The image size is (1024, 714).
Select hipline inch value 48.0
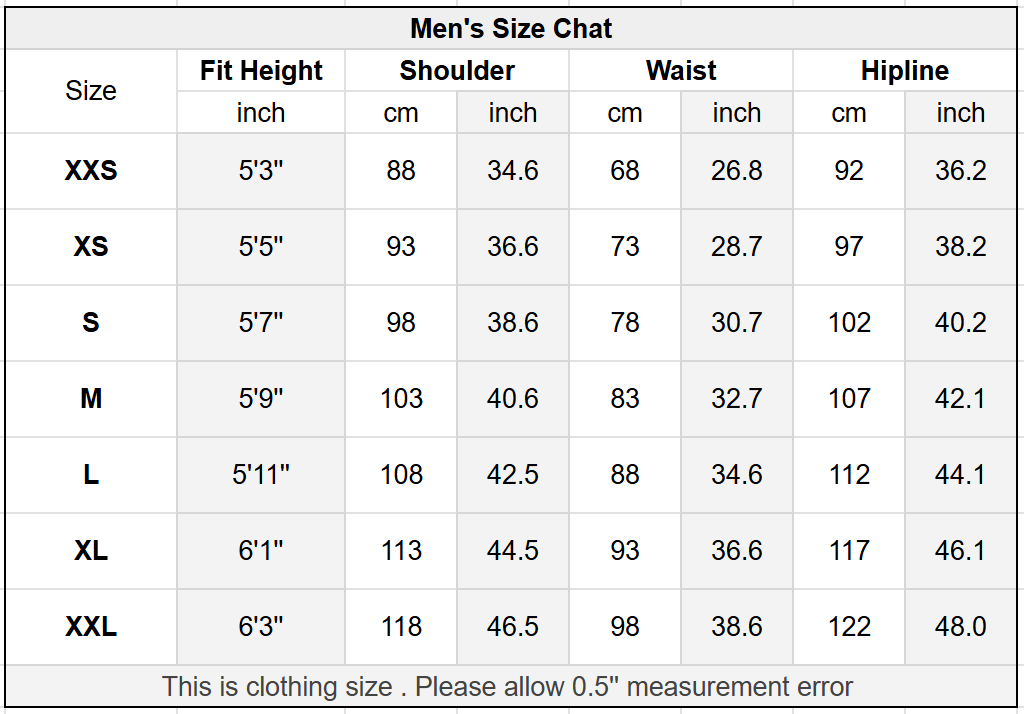point(961,626)
